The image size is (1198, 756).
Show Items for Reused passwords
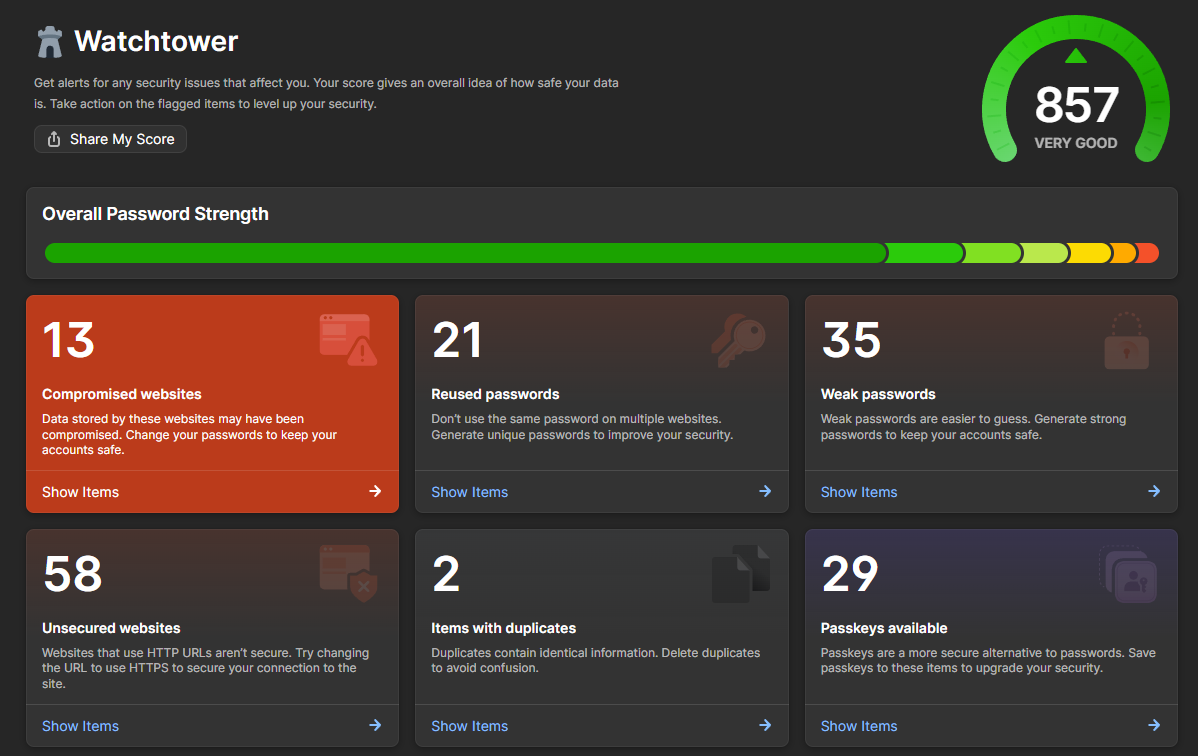tap(469, 492)
